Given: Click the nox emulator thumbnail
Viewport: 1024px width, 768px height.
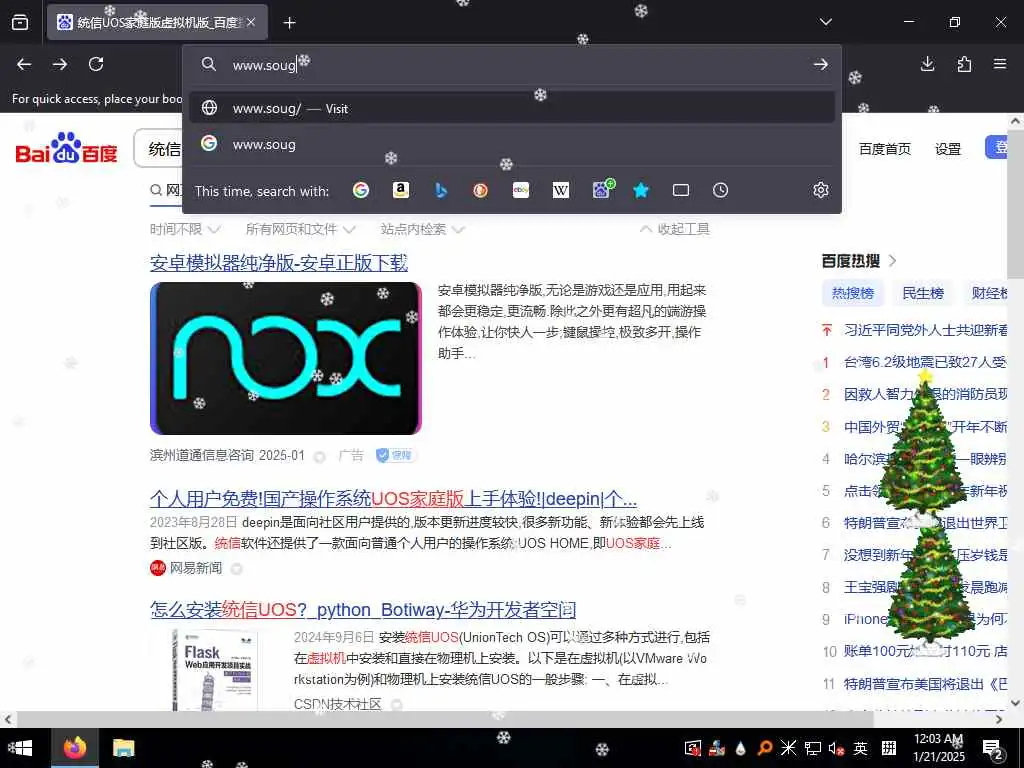Looking at the screenshot, I should 285,358.
